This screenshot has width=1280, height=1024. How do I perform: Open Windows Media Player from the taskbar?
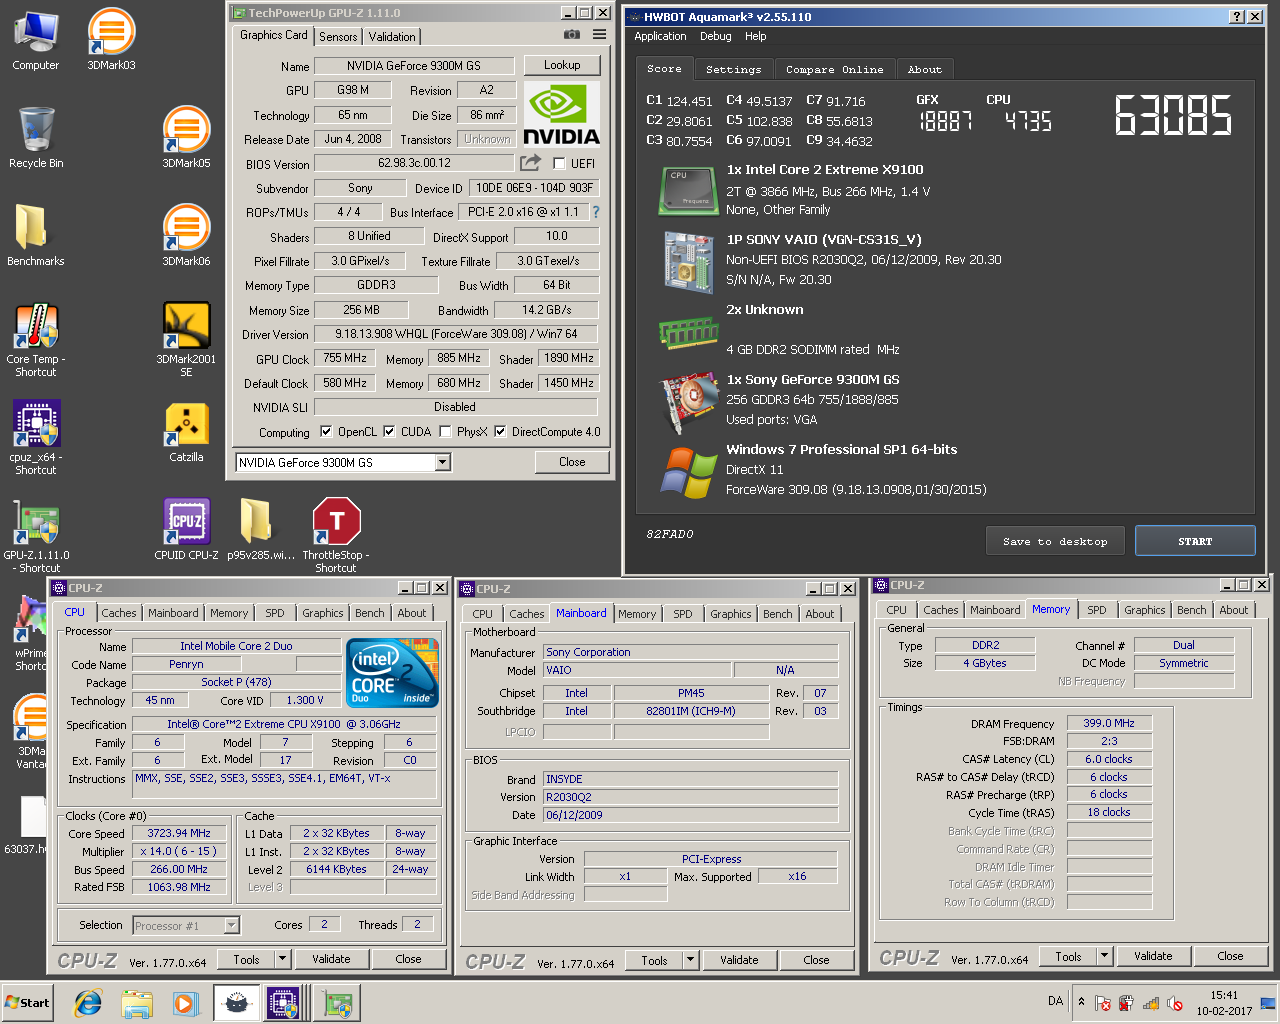186,1003
